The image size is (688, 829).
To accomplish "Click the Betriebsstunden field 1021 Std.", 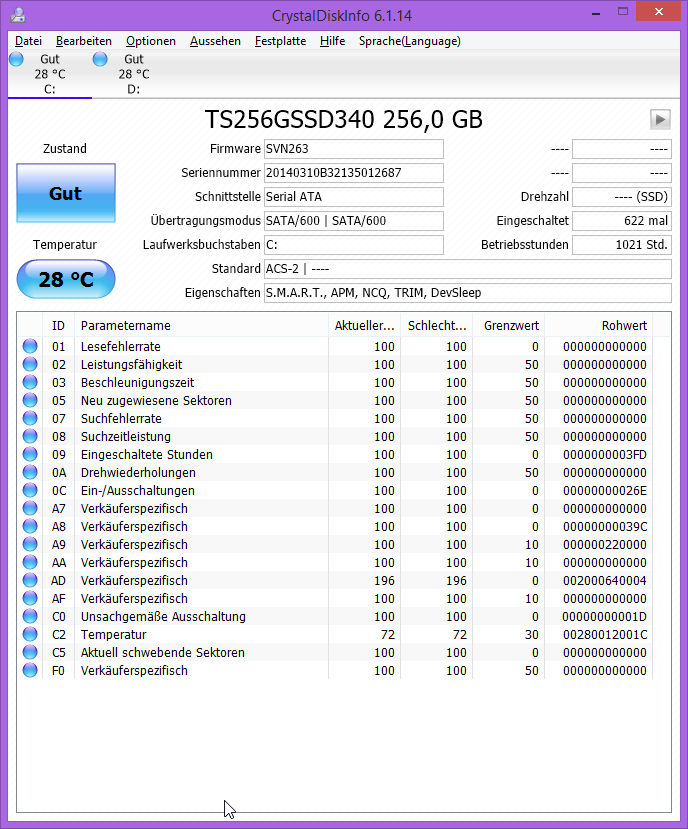I will click(622, 245).
